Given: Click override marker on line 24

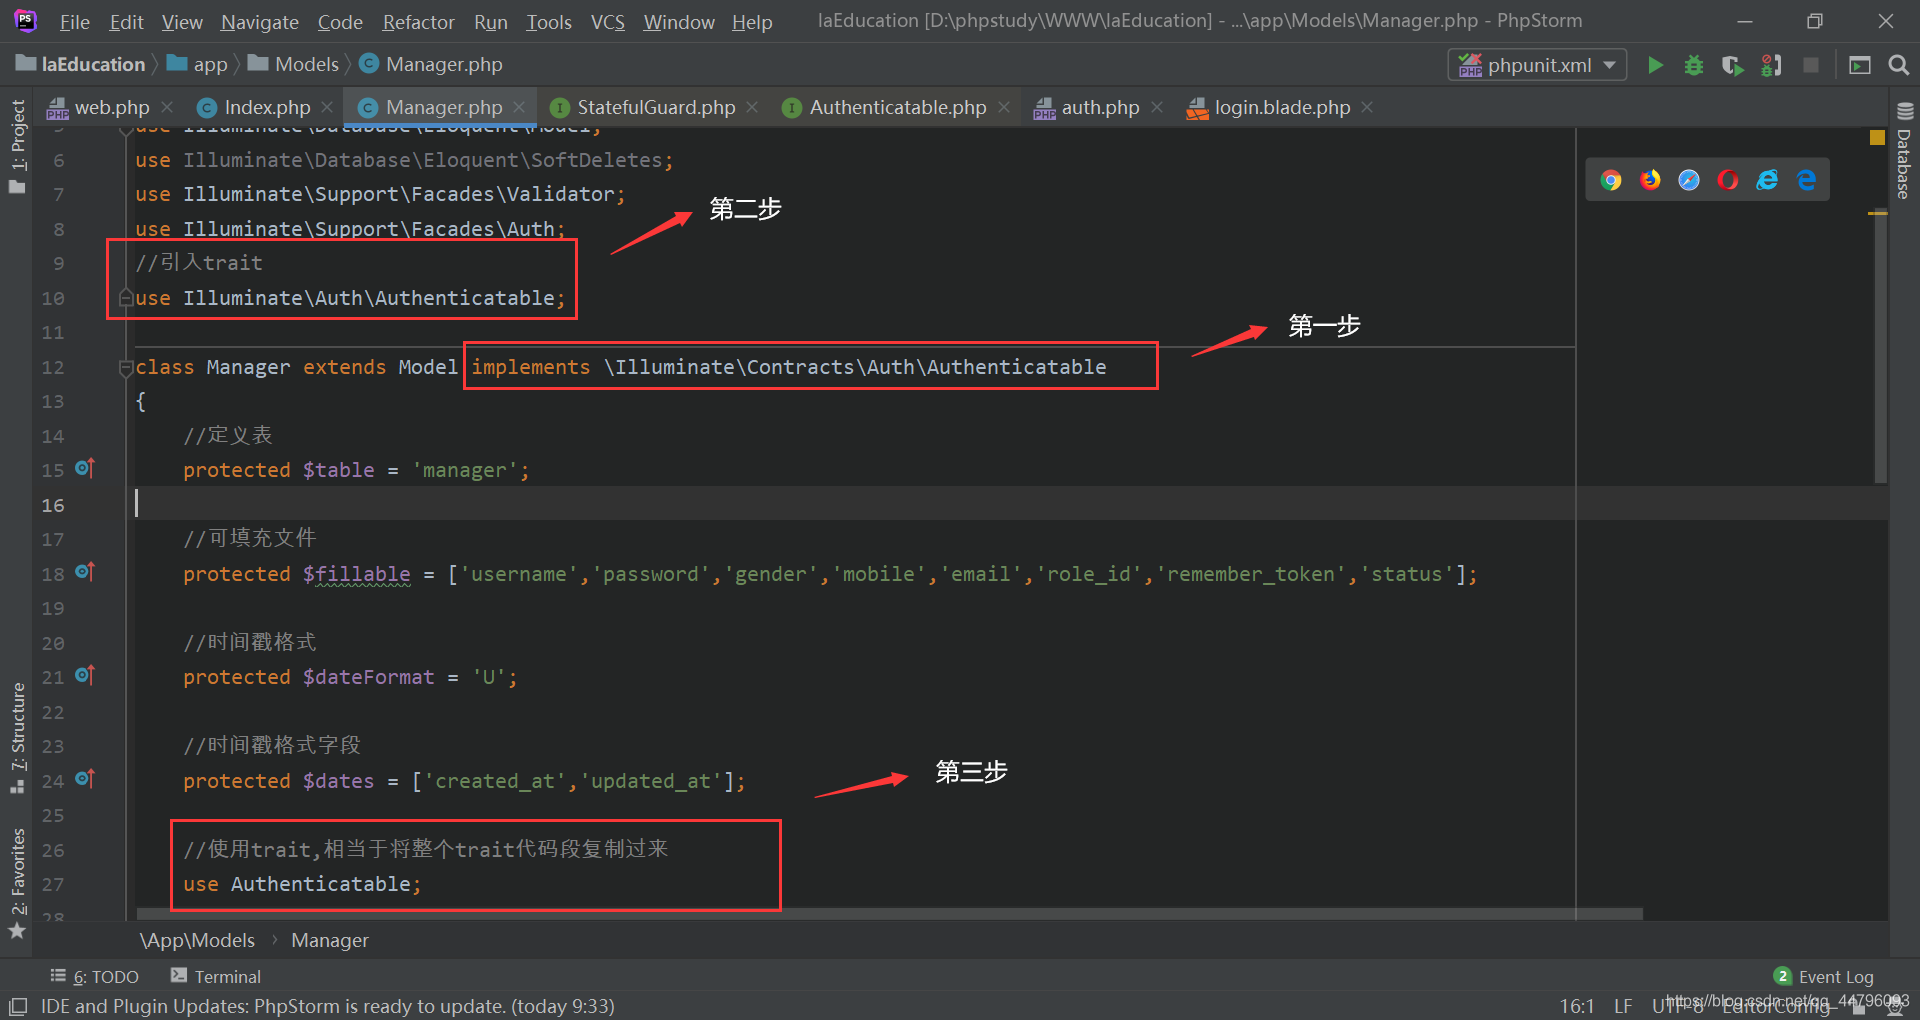Looking at the screenshot, I should pos(85,779).
